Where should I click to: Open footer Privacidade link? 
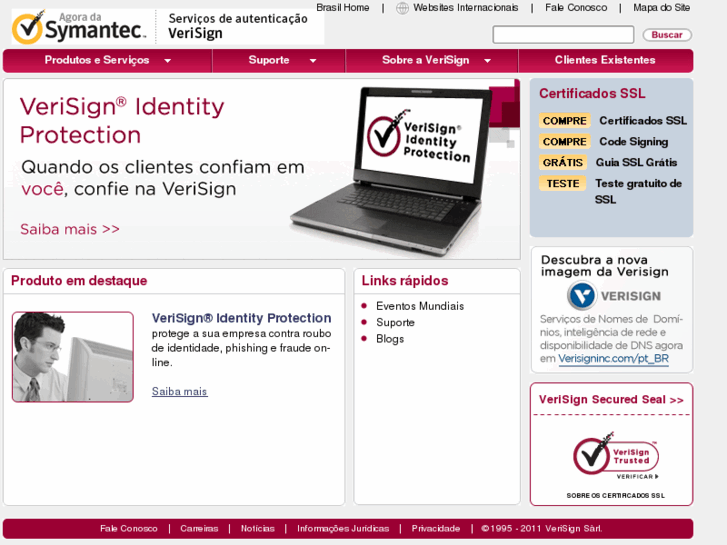435,528
